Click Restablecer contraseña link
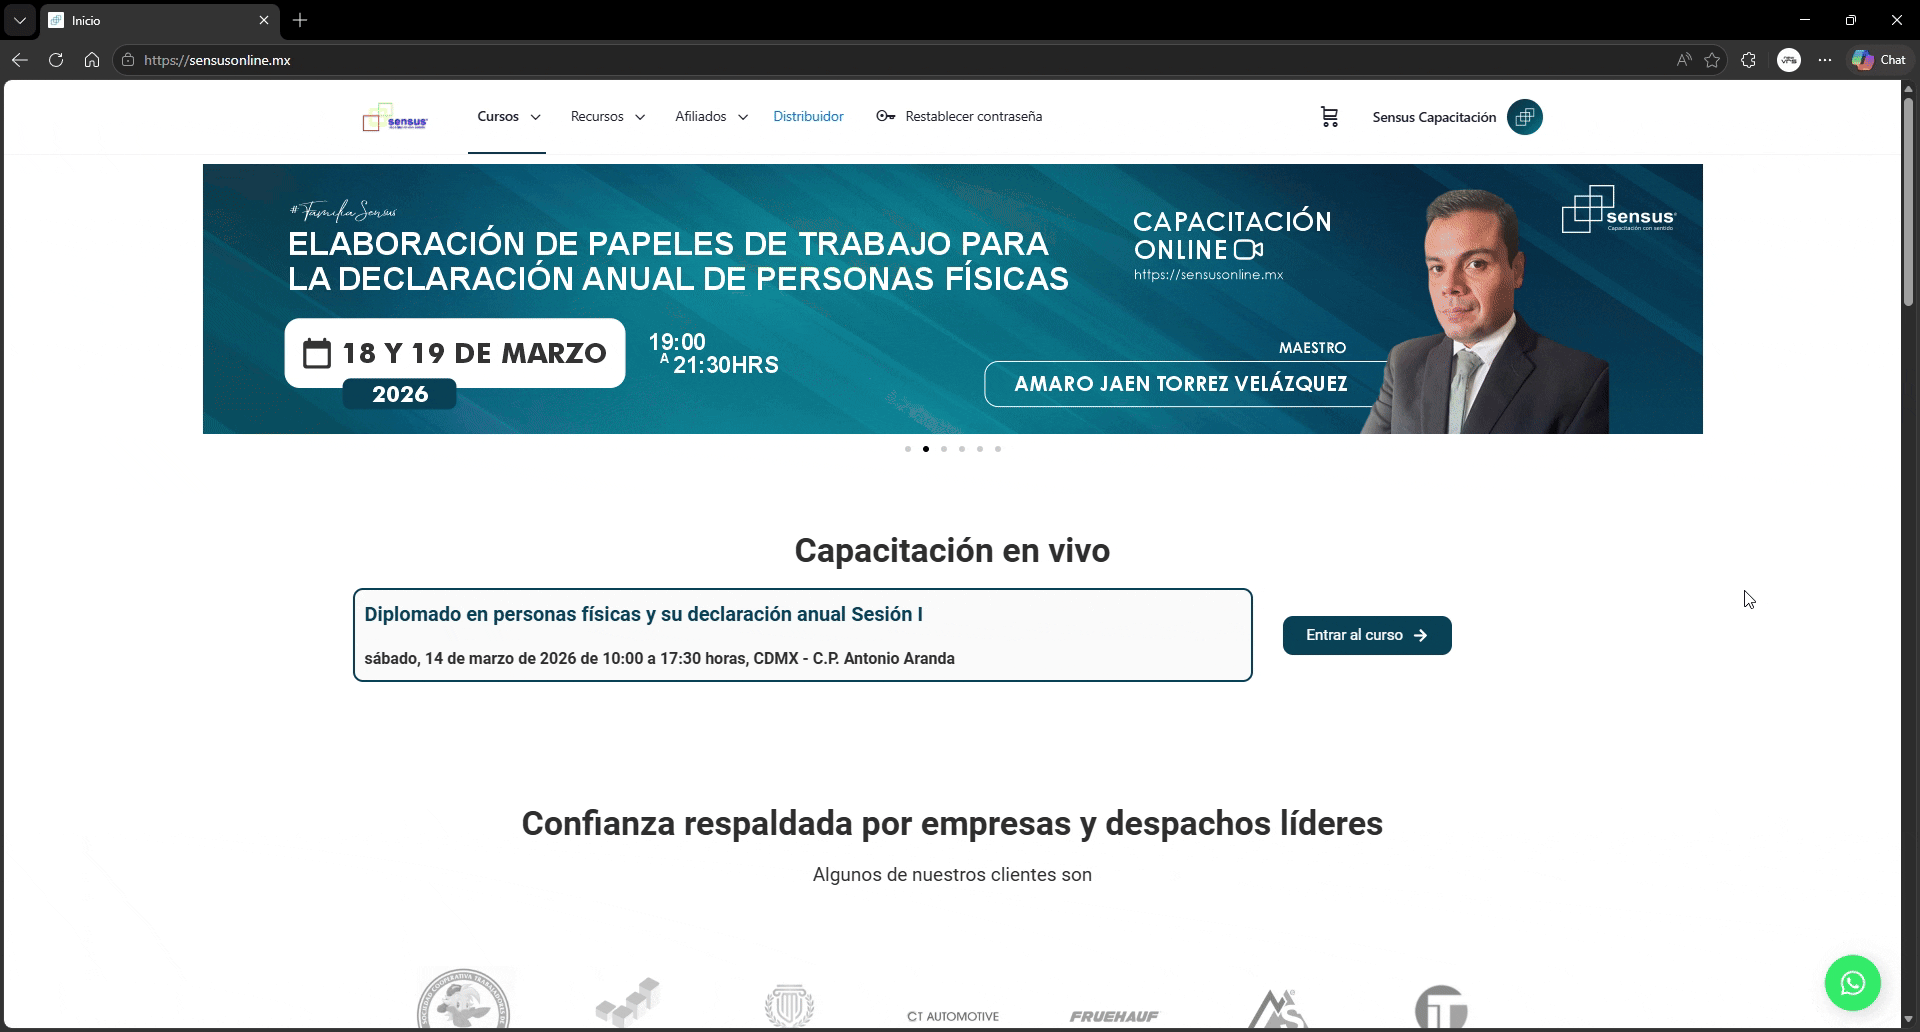 pyautogui.click(x=959, y=117)
